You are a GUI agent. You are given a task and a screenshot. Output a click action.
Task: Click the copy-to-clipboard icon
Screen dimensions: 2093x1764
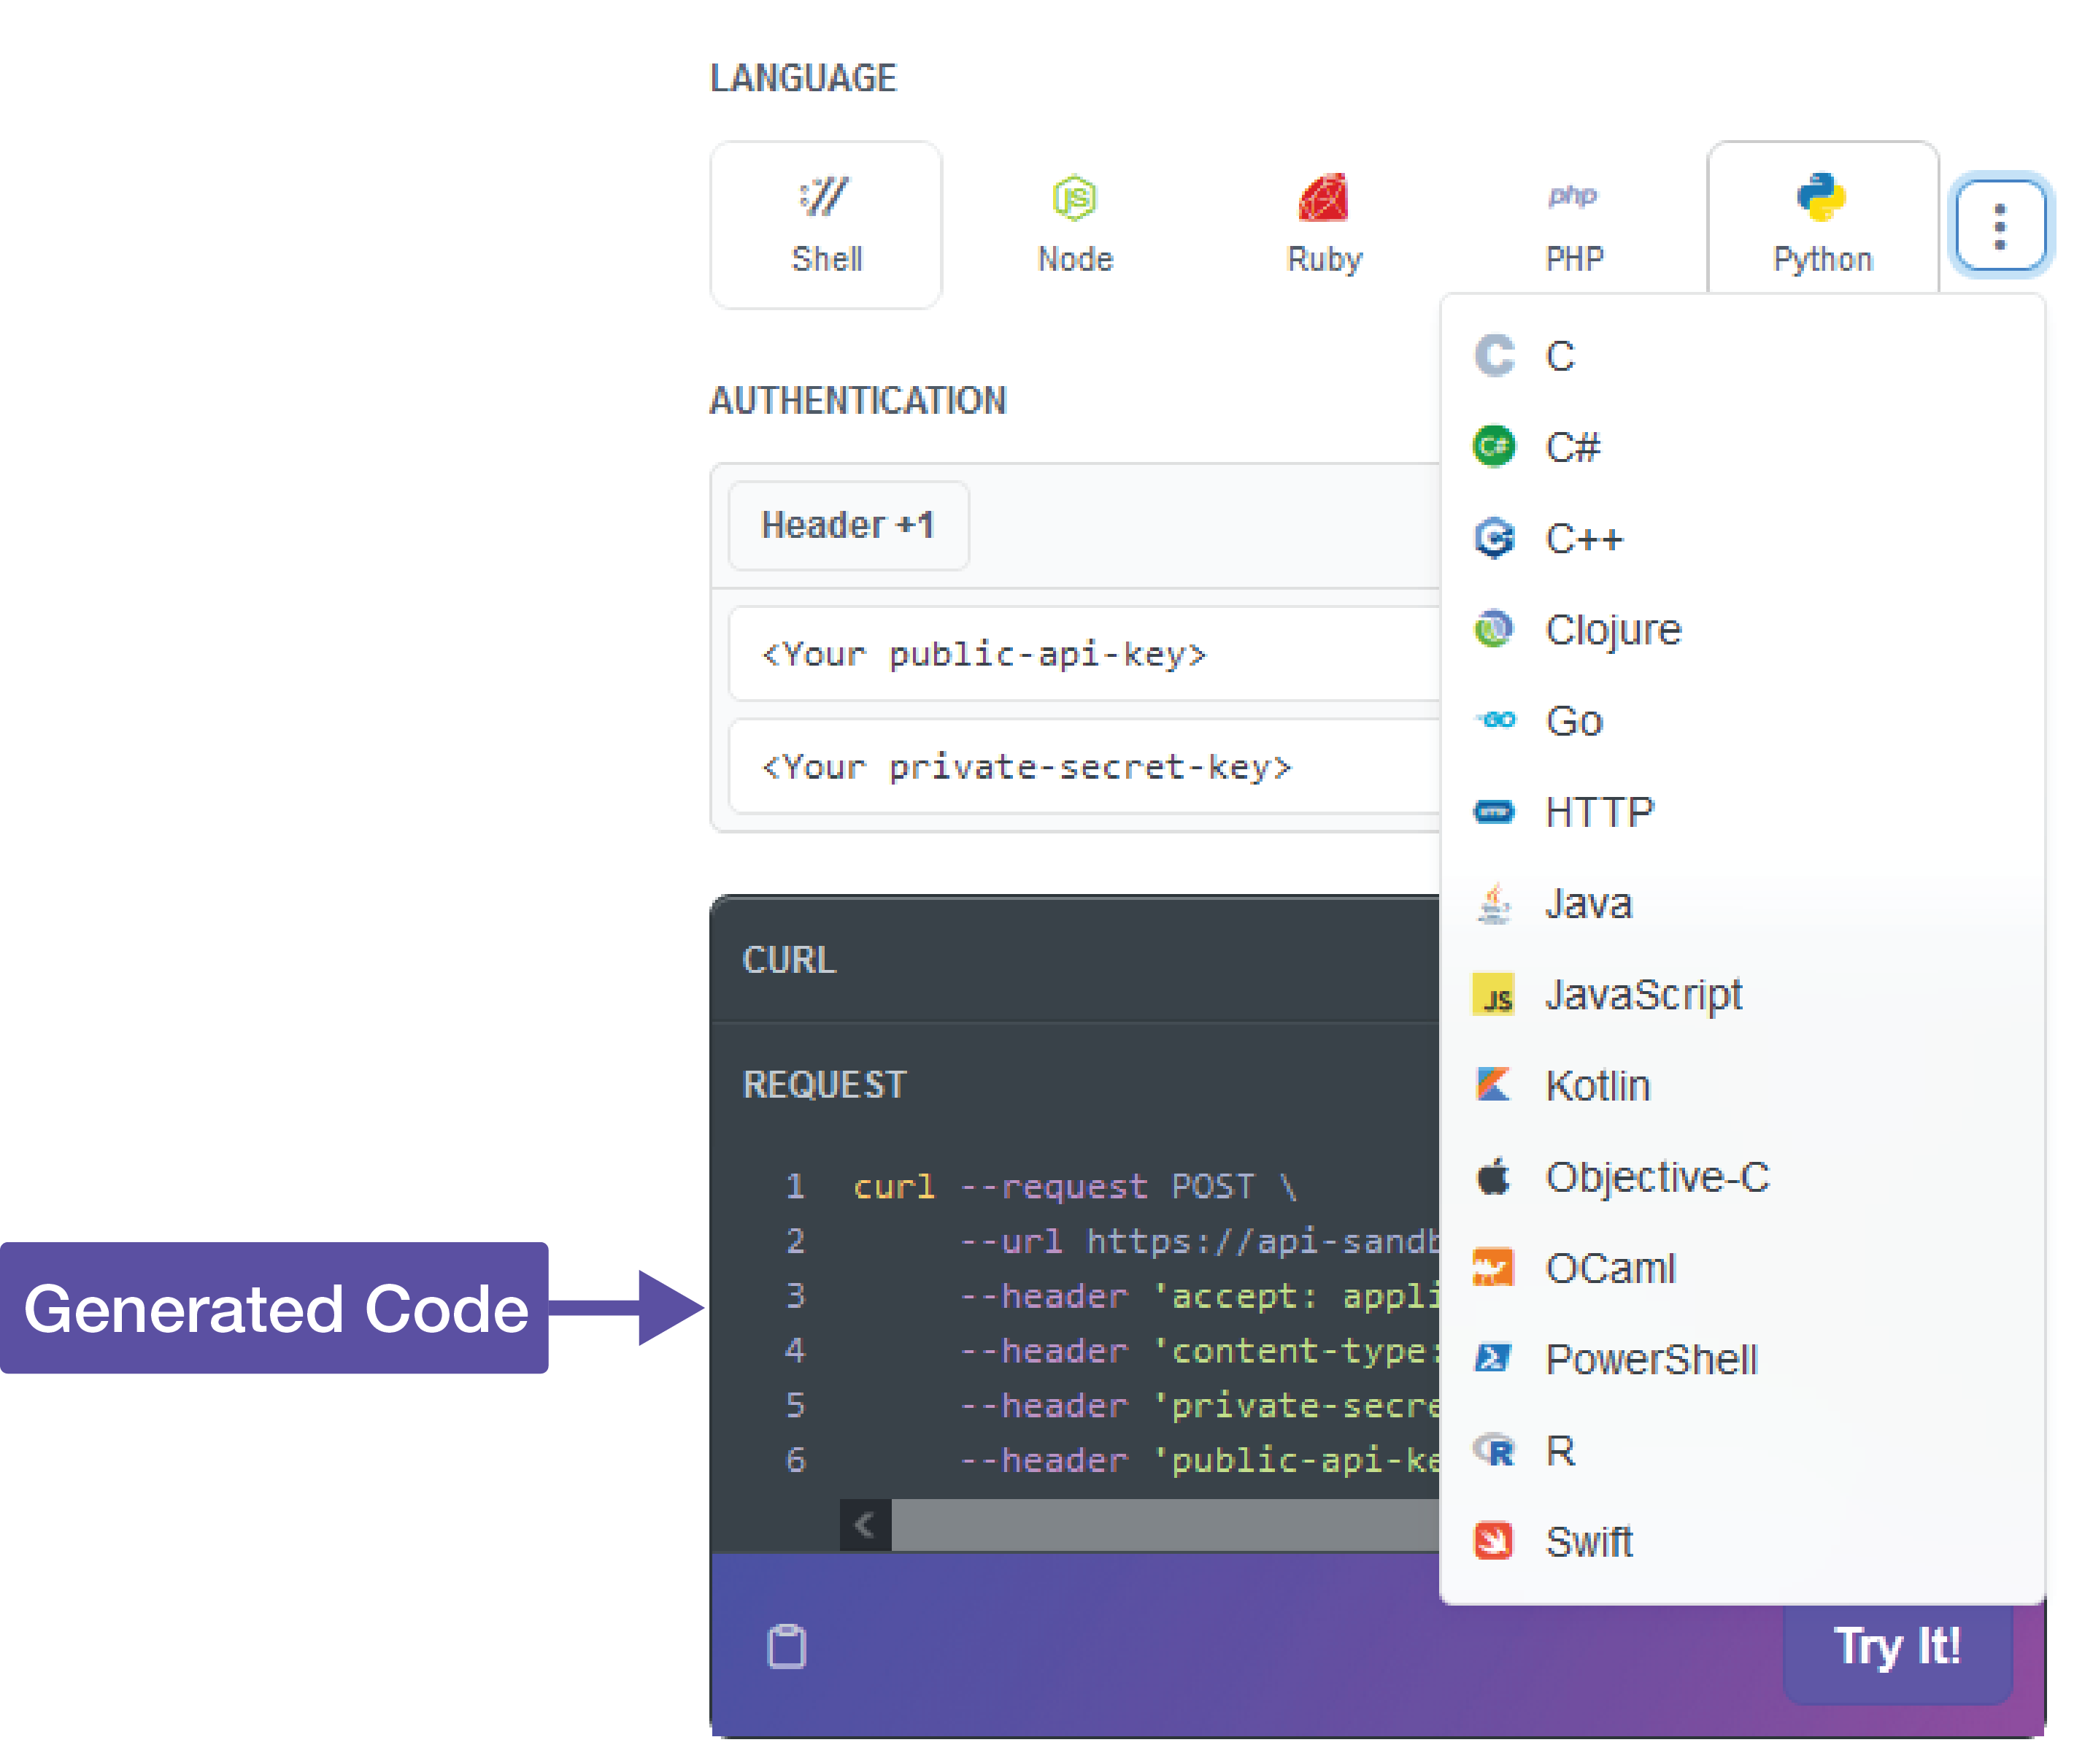tap(786, 1646)
